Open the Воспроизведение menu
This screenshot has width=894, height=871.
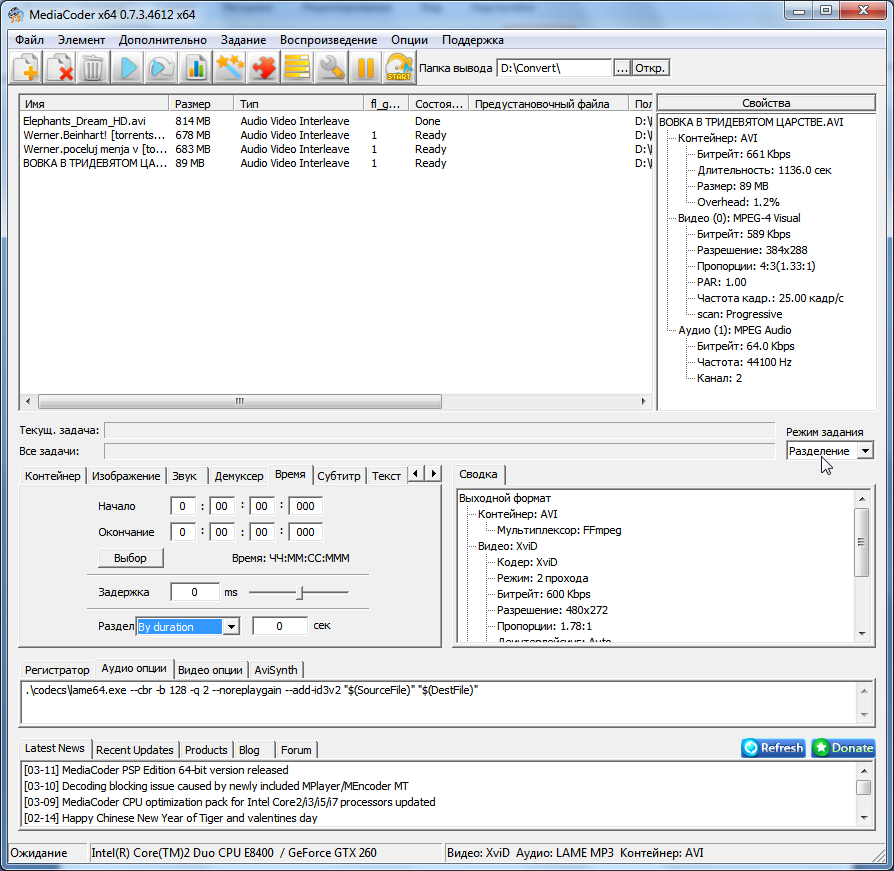click(328, 40)
